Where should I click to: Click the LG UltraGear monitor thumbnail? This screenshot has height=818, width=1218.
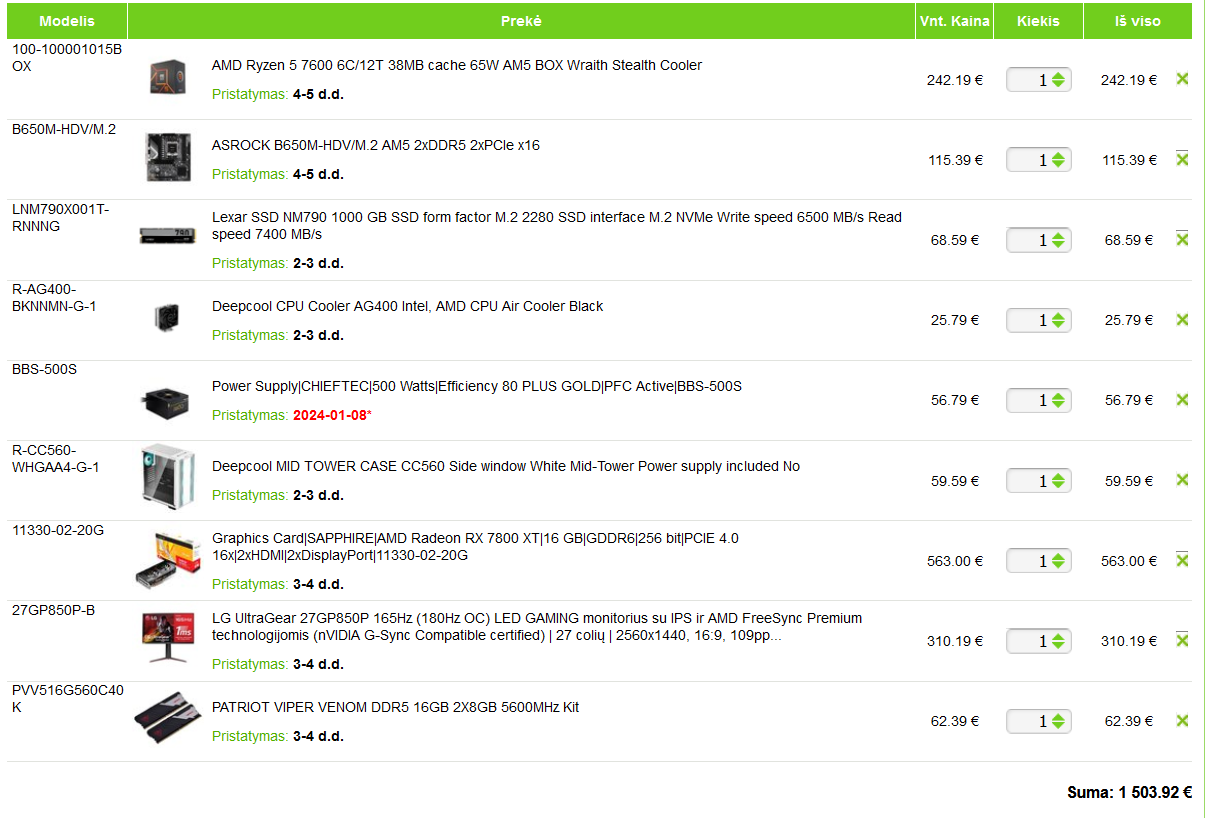167,638
